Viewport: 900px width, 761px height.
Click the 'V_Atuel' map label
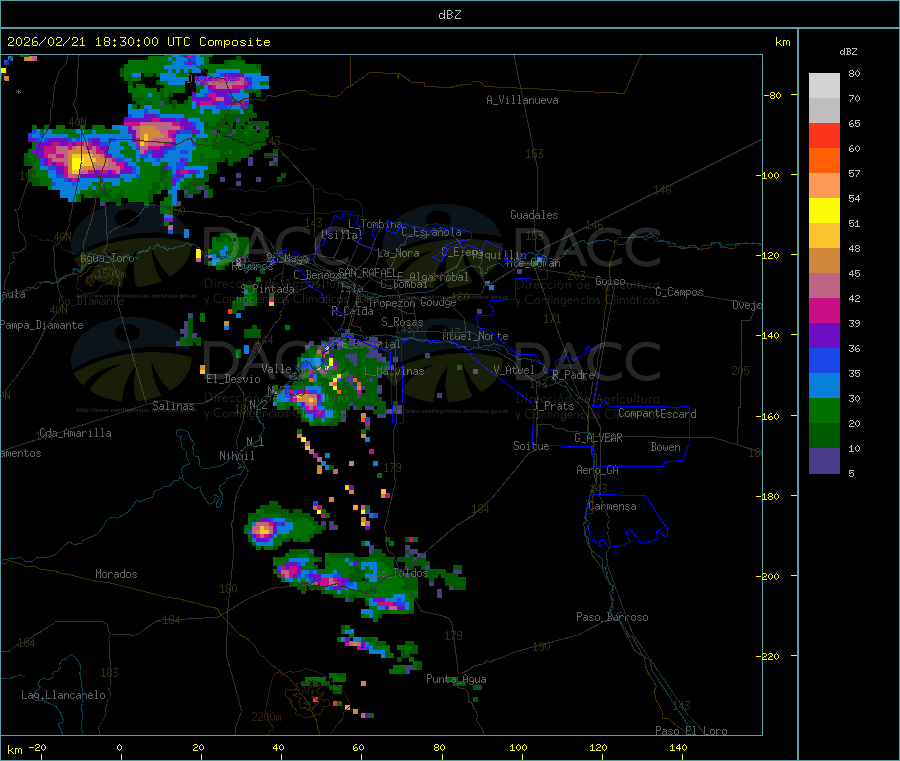coord(514,370)
